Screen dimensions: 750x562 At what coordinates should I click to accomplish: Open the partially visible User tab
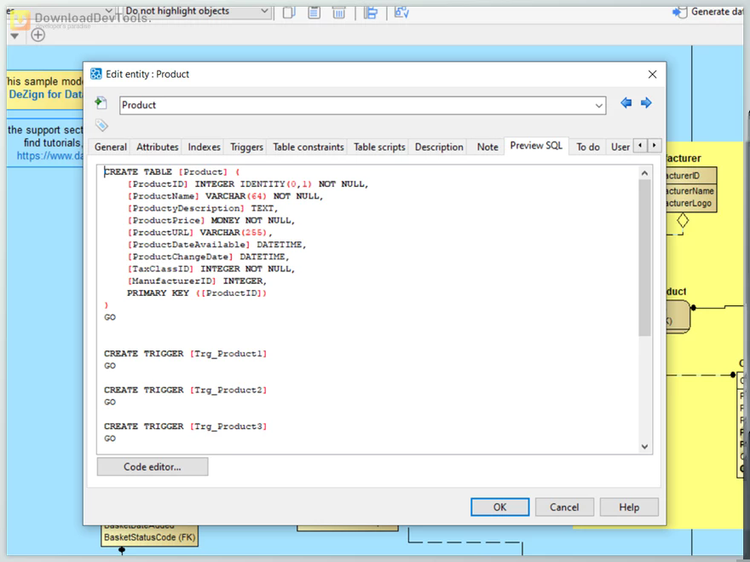point(620,147)
